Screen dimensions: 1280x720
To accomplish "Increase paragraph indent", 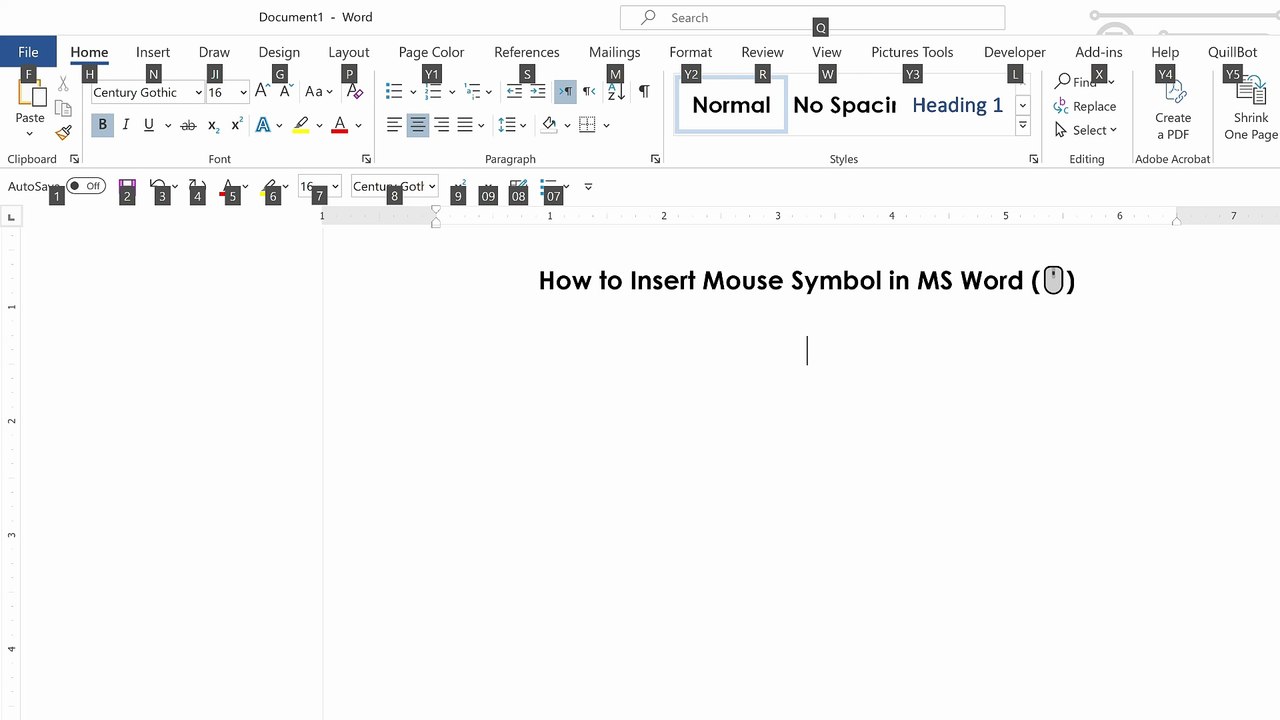I will tap(538, 91).
